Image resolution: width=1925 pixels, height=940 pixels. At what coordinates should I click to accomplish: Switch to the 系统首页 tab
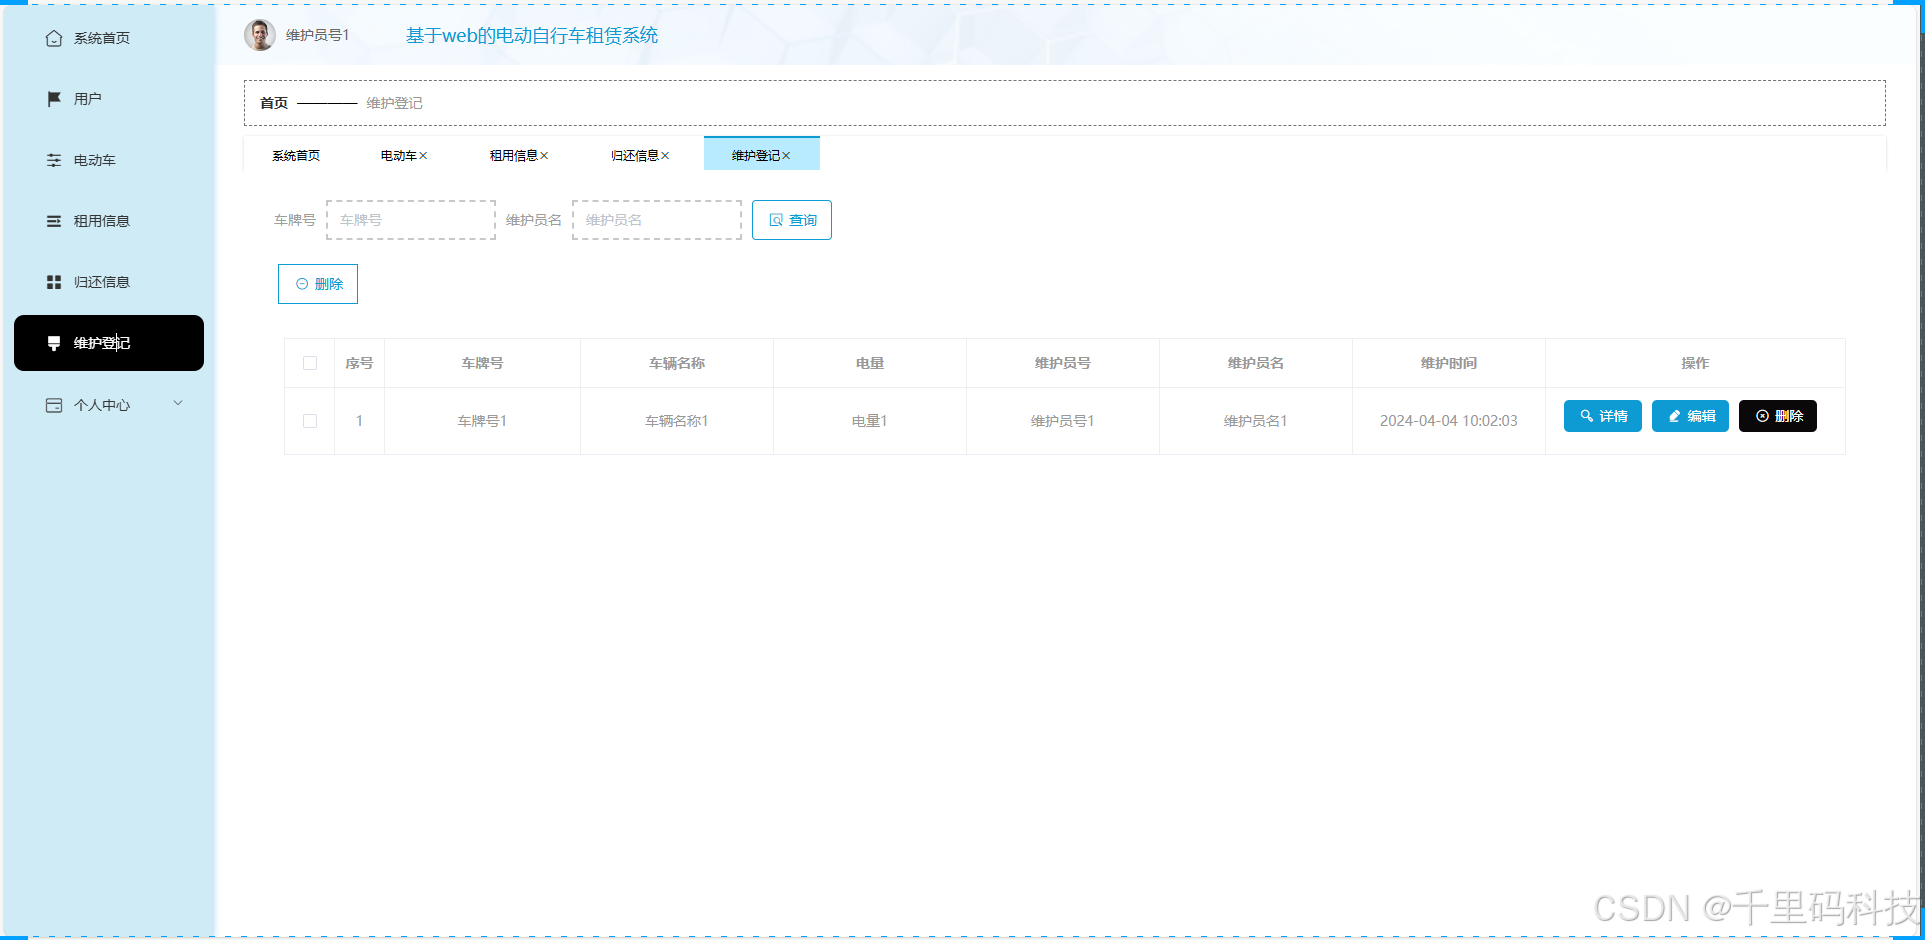coord(296,155)
